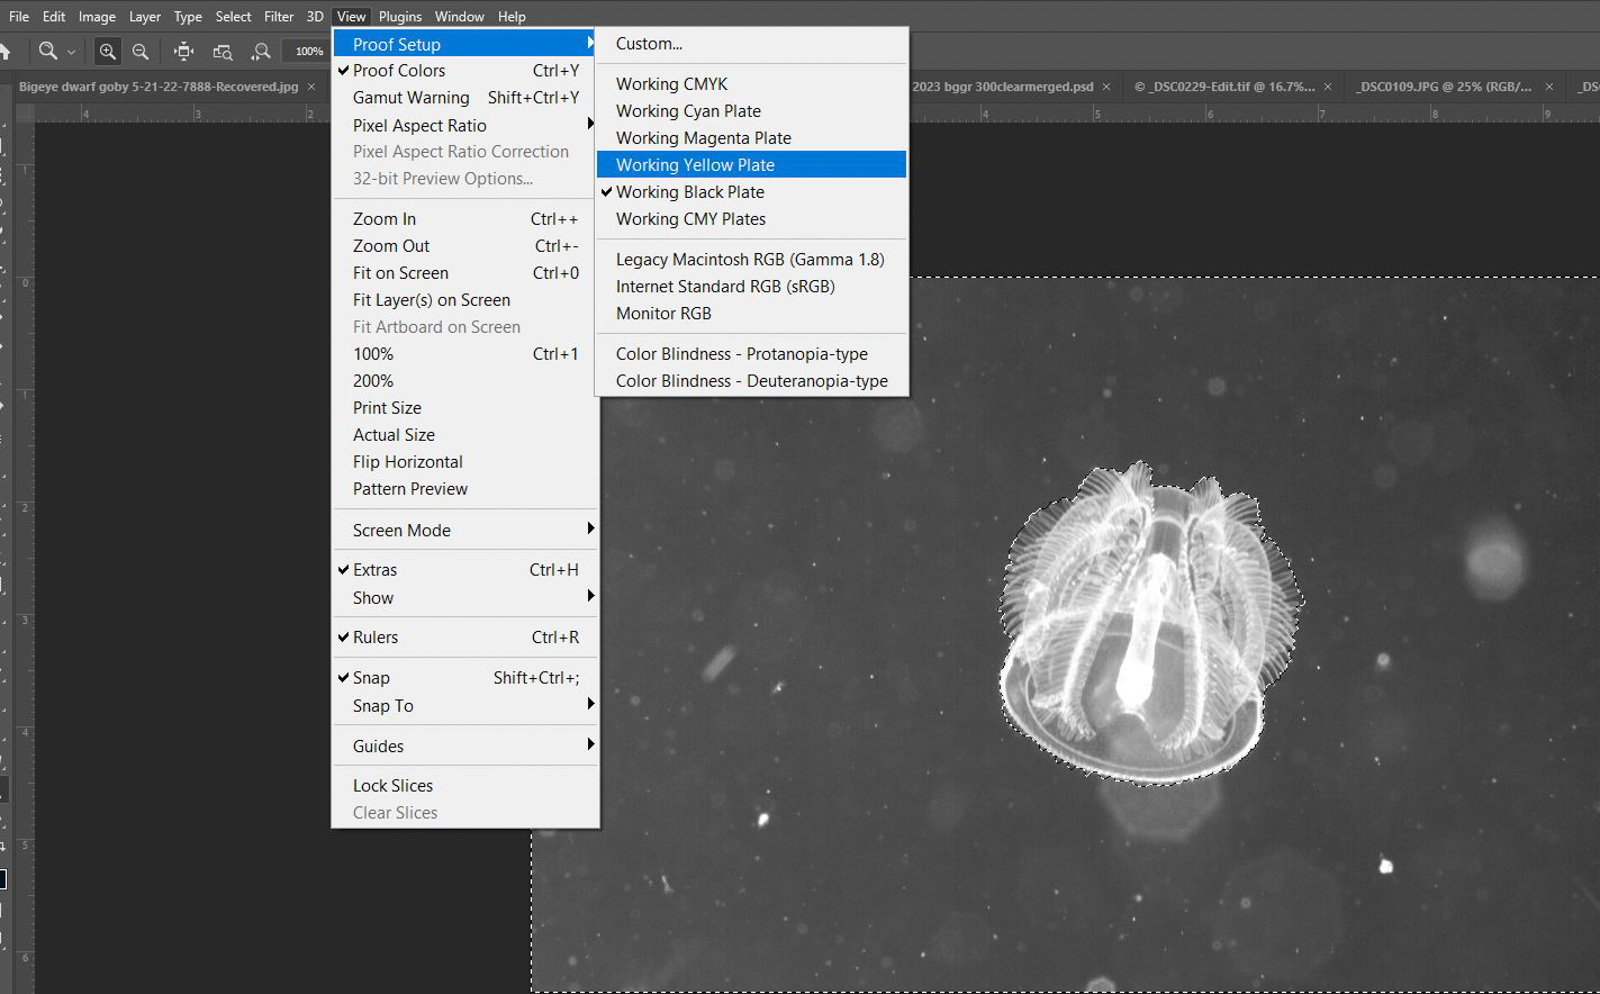Disable Proof Colors in the View menu
The height and width of the screenshot is (994, 1600).
(398, 70)
